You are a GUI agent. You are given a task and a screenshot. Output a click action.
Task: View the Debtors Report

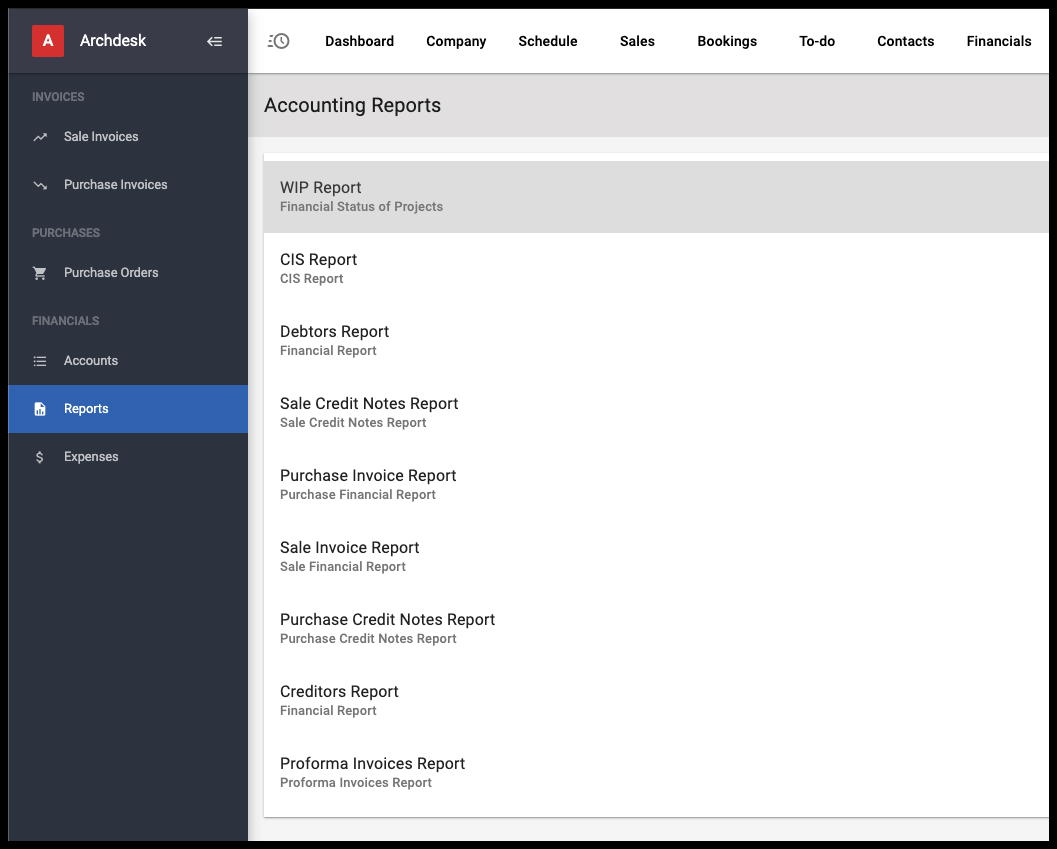[x=334, y=332]
